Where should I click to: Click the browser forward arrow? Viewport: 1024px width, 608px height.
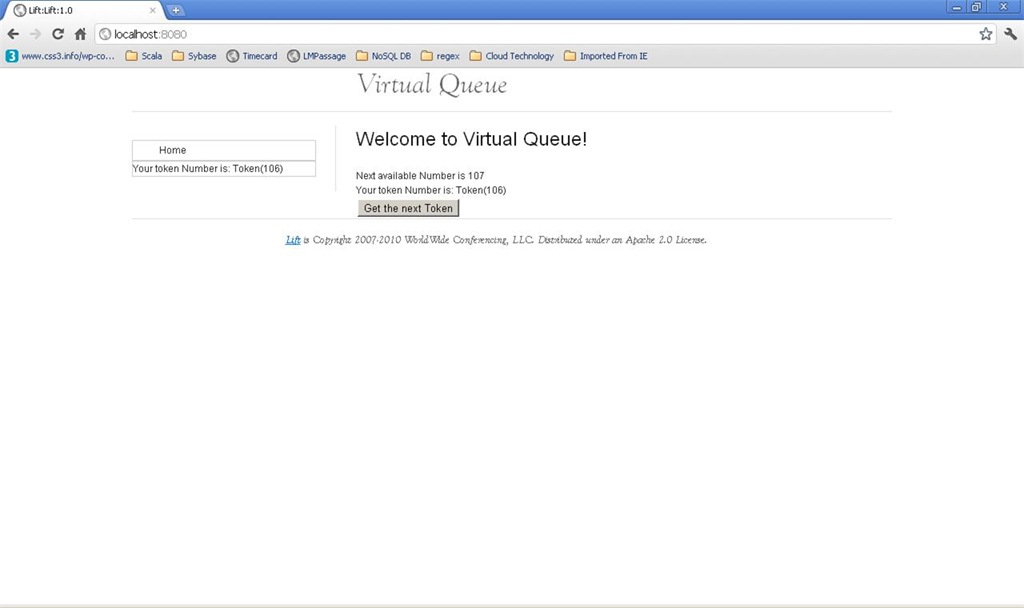pyautogui.click(x=35, y=34)
